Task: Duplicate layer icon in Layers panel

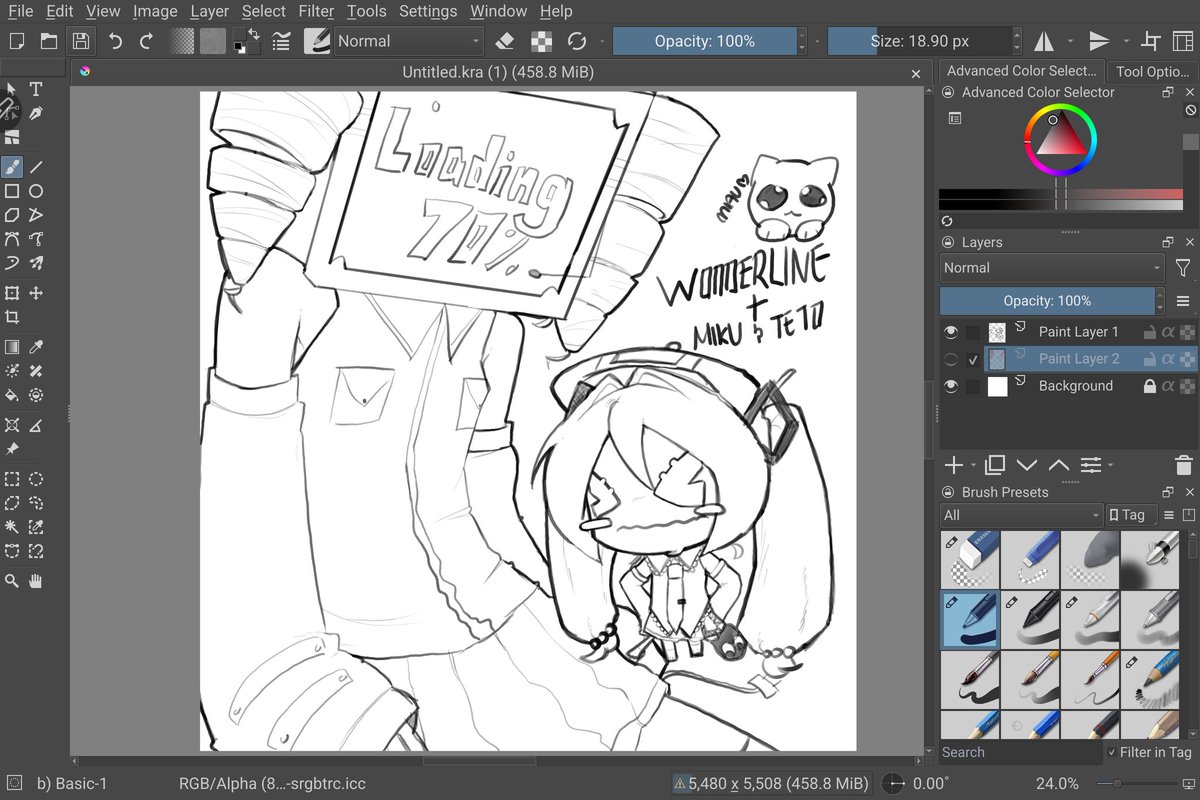Action: coord(995,465)
